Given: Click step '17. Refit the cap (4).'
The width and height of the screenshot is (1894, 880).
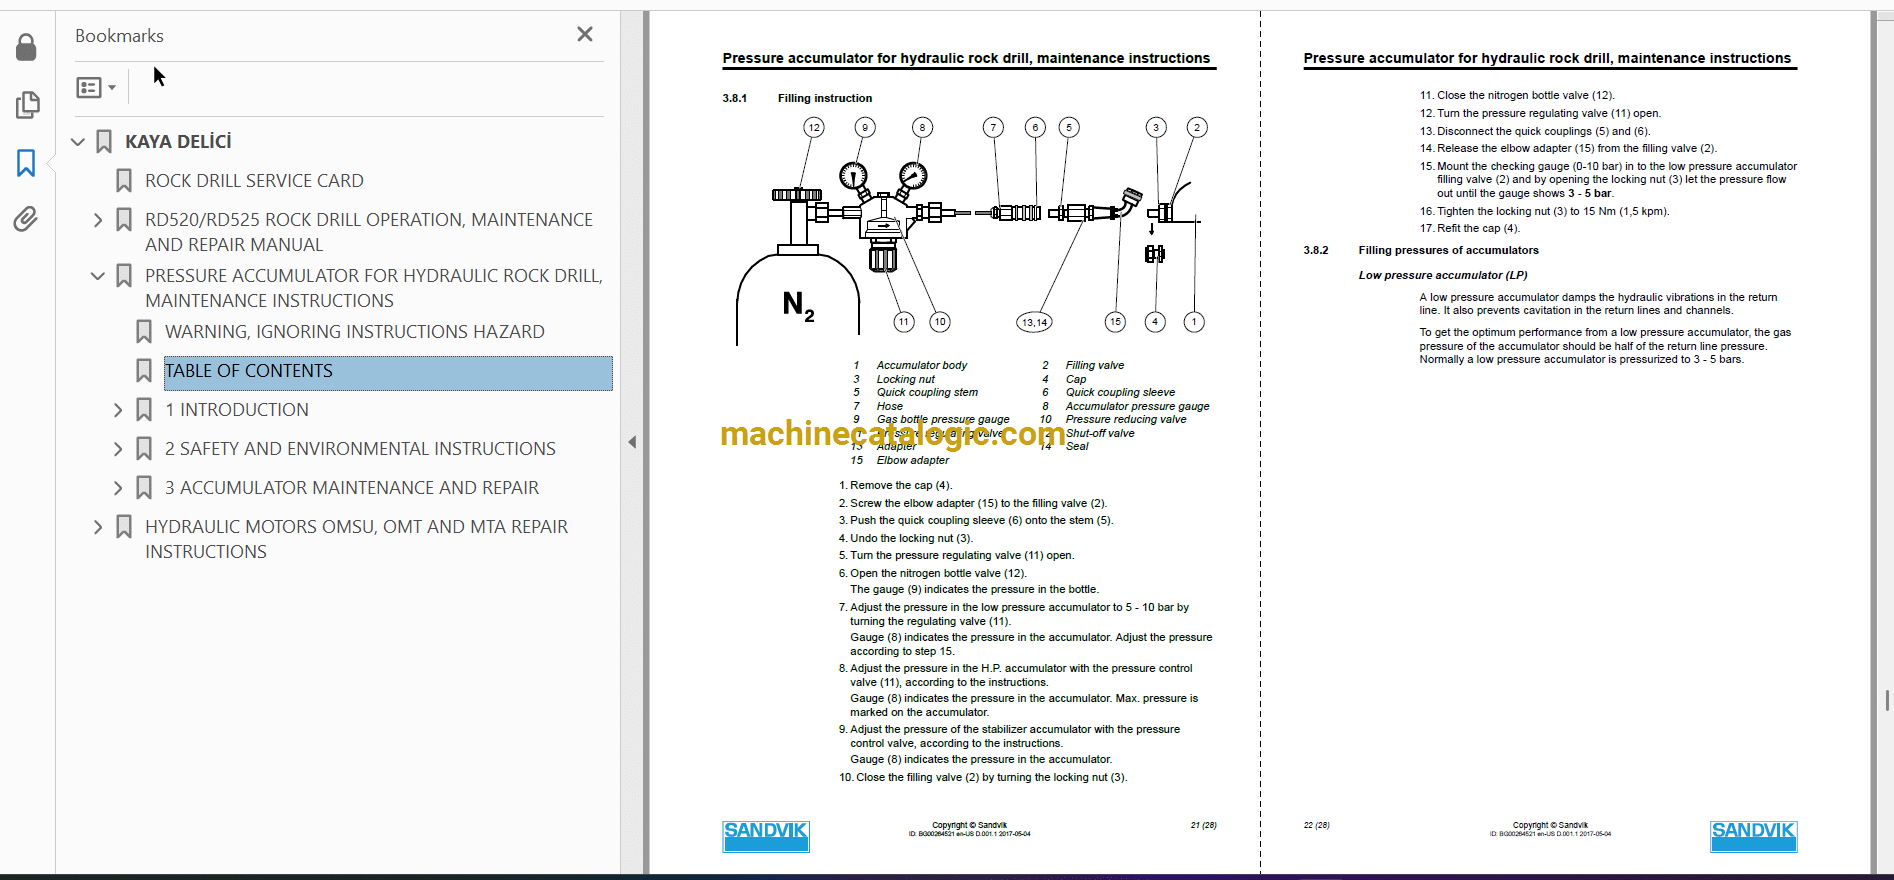Looking at the screenshot, I should pyautogui.click(x=1469, y=228).
